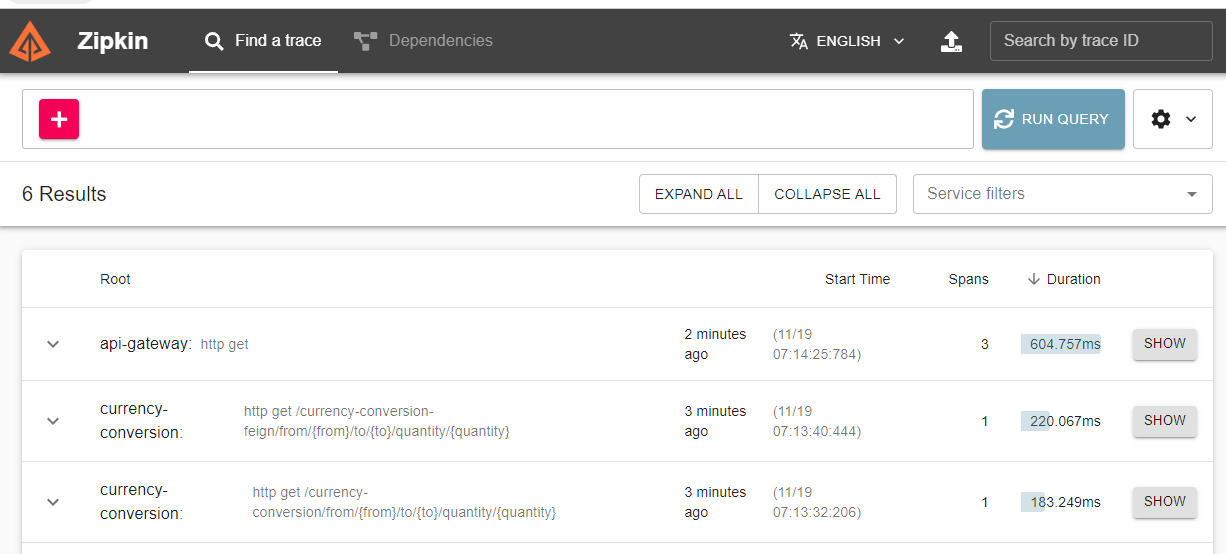Click the http get span name
This screenshot has height=554, width=1226.
(x=225, y=344)
